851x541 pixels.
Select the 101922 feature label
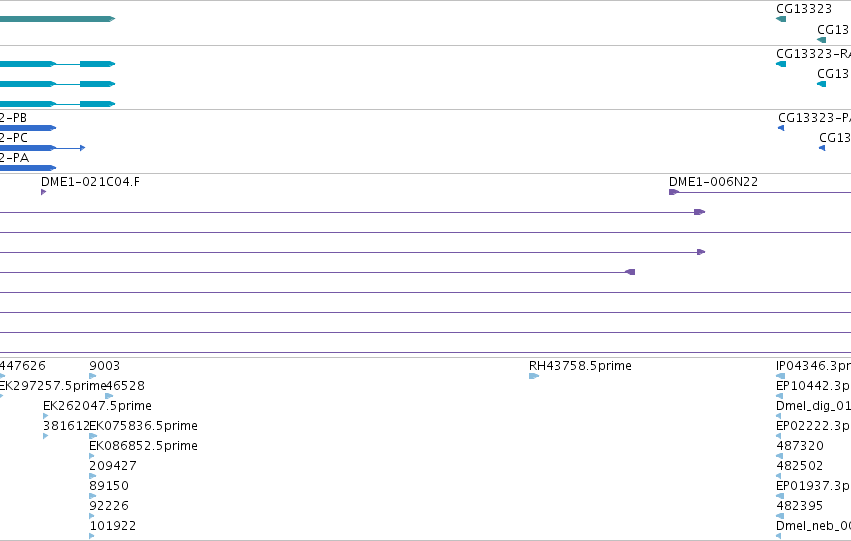click(x=113, y=526)
